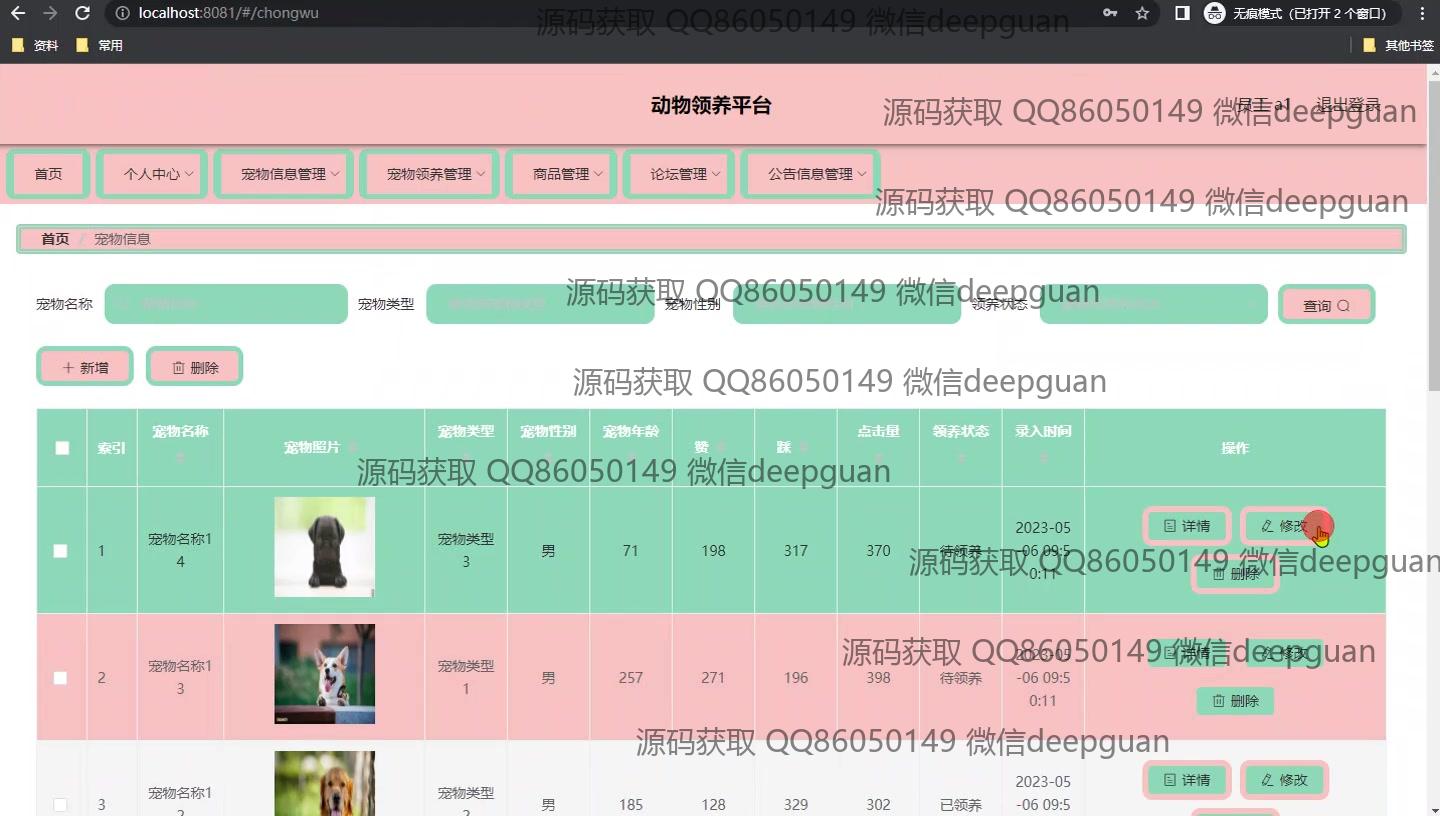Click the 宠物名称 search input field

226,304
